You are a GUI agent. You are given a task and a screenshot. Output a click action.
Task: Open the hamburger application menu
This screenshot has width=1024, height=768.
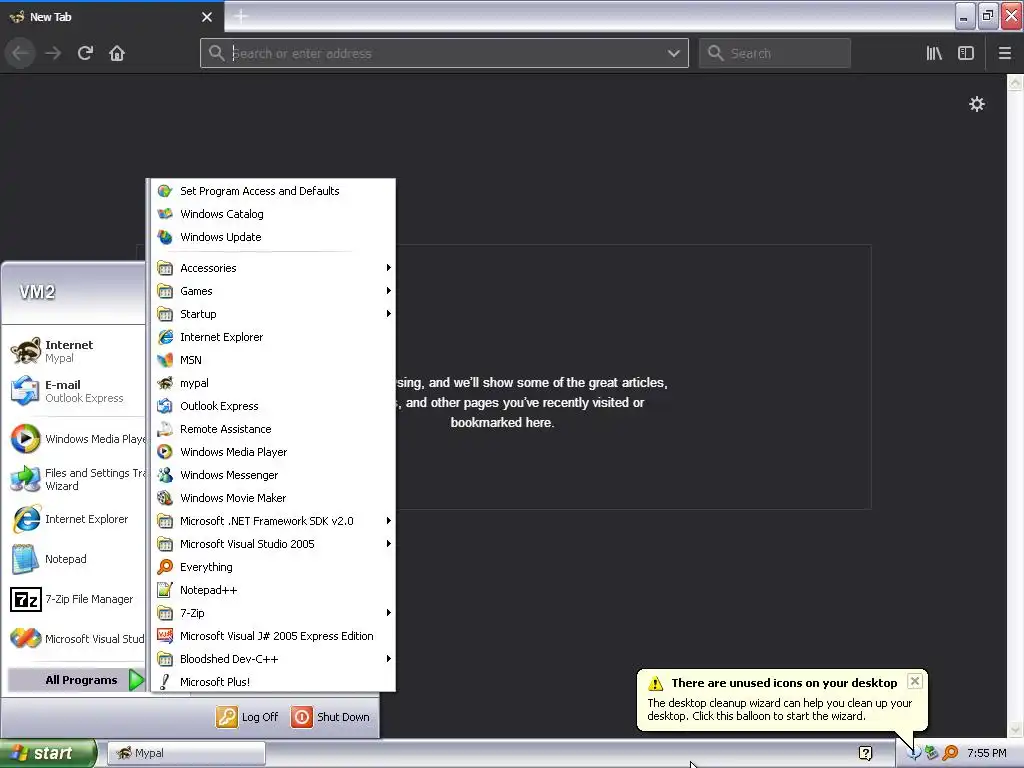(1004, 53)
